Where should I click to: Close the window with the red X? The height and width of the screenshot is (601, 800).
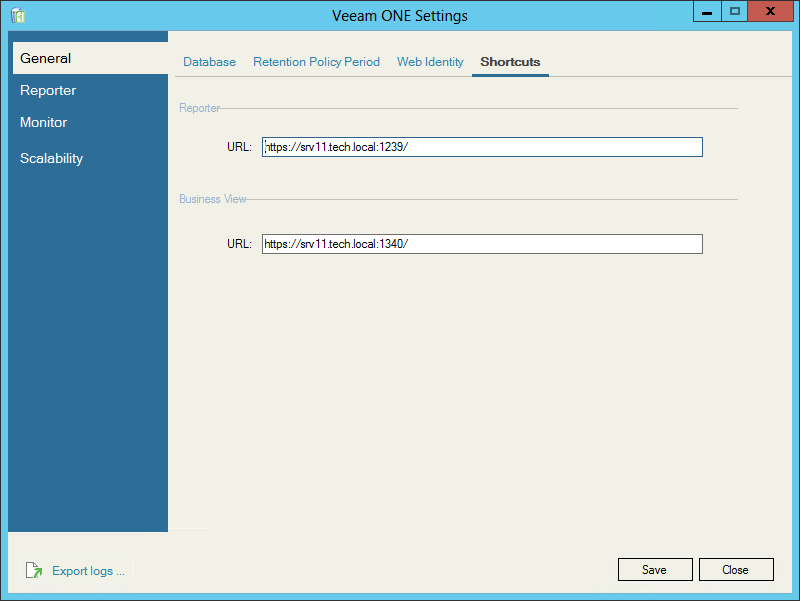770,11
